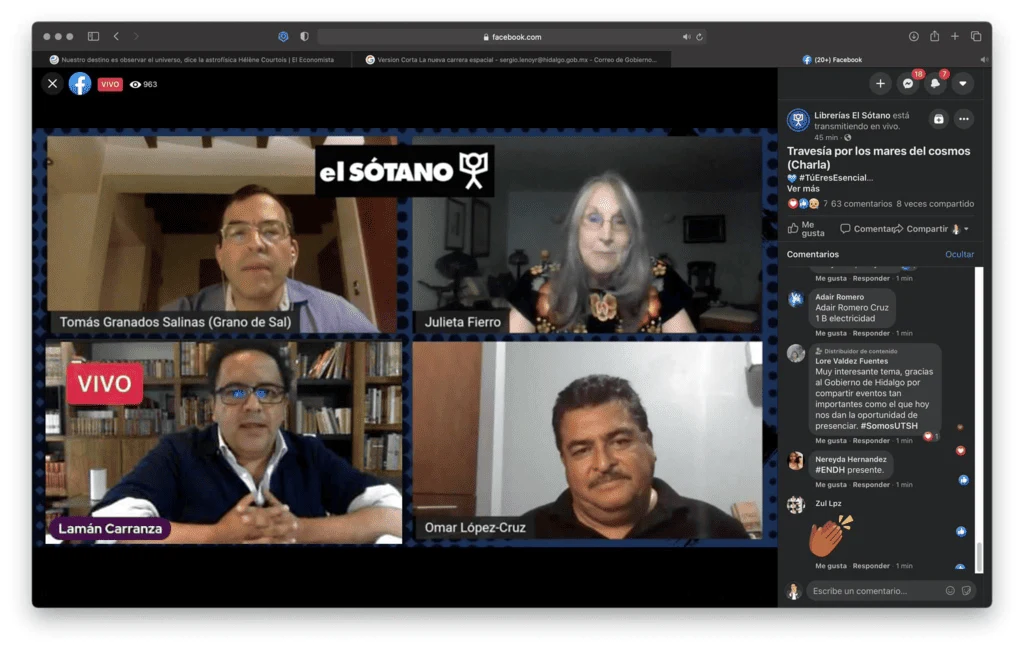1024x650 pixels.
Task: Open the #TúEresEsencial hashtag
Action: tap(836, 178)
